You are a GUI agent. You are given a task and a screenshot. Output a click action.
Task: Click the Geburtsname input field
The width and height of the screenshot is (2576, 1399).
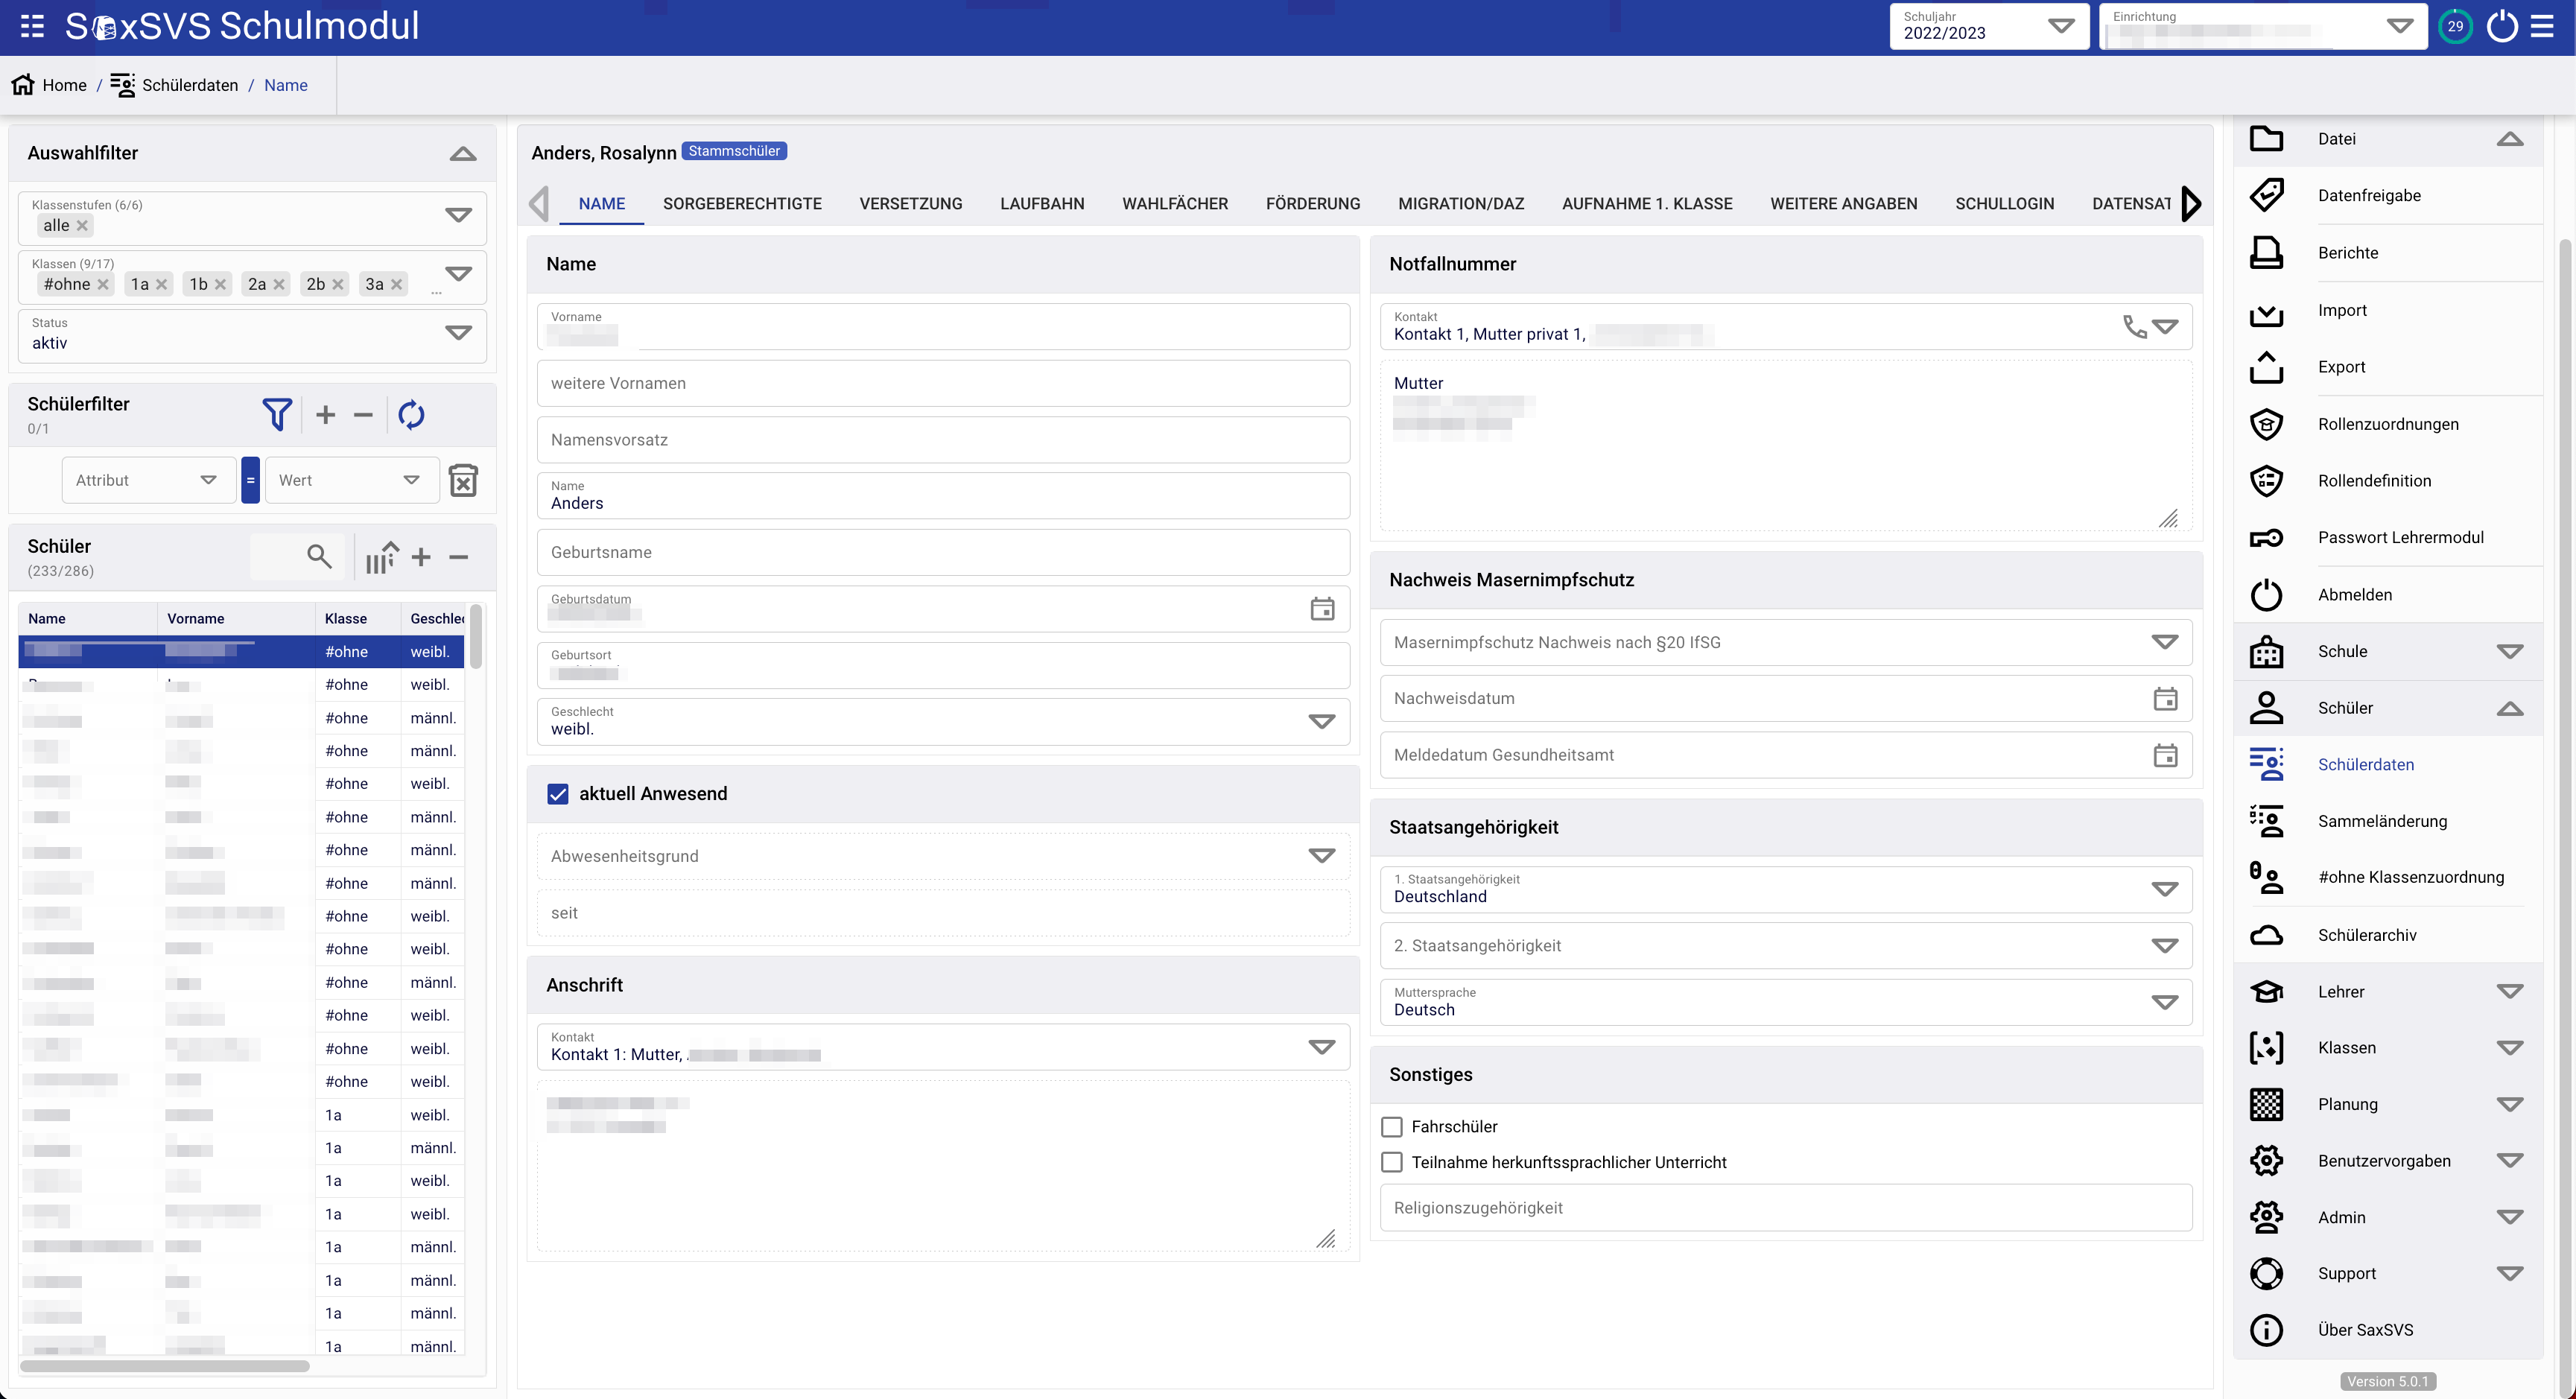pos(943,552)
